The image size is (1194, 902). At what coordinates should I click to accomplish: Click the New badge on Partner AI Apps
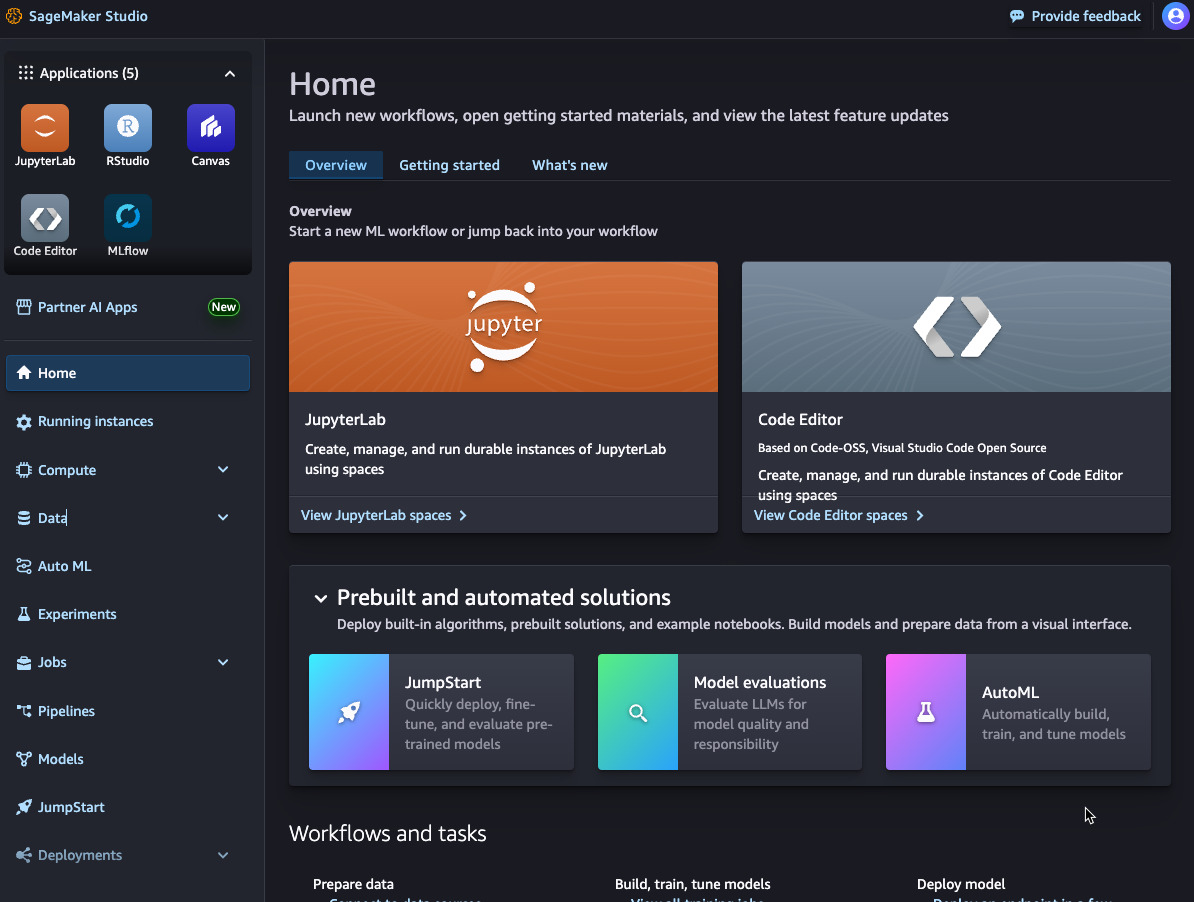(x=224, y=308)
